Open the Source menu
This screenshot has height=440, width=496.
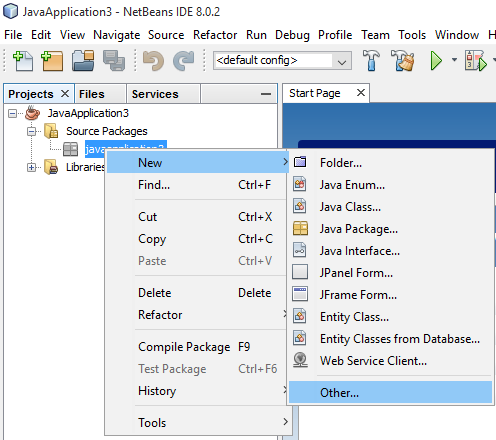(166, 35)
